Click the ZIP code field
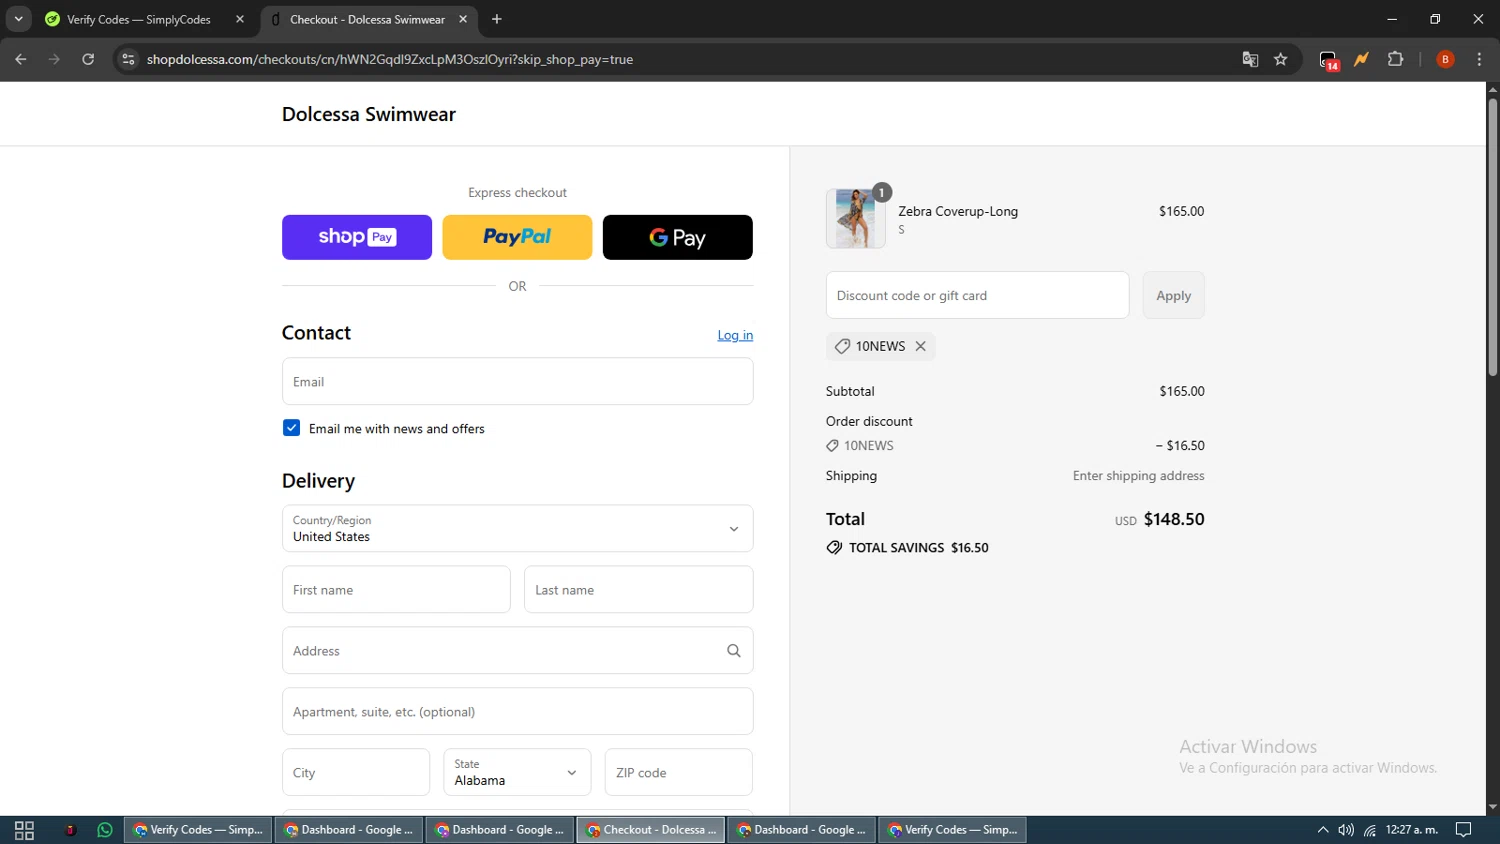Image resolution: width=1500 pixels, height=844 pixels. 679,772
